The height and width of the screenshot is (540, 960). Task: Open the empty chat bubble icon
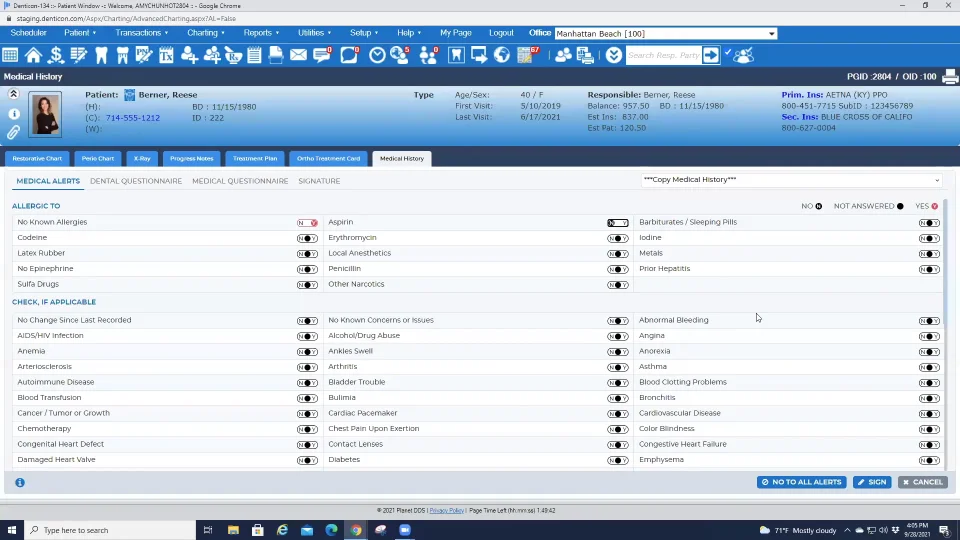[349, 55]
